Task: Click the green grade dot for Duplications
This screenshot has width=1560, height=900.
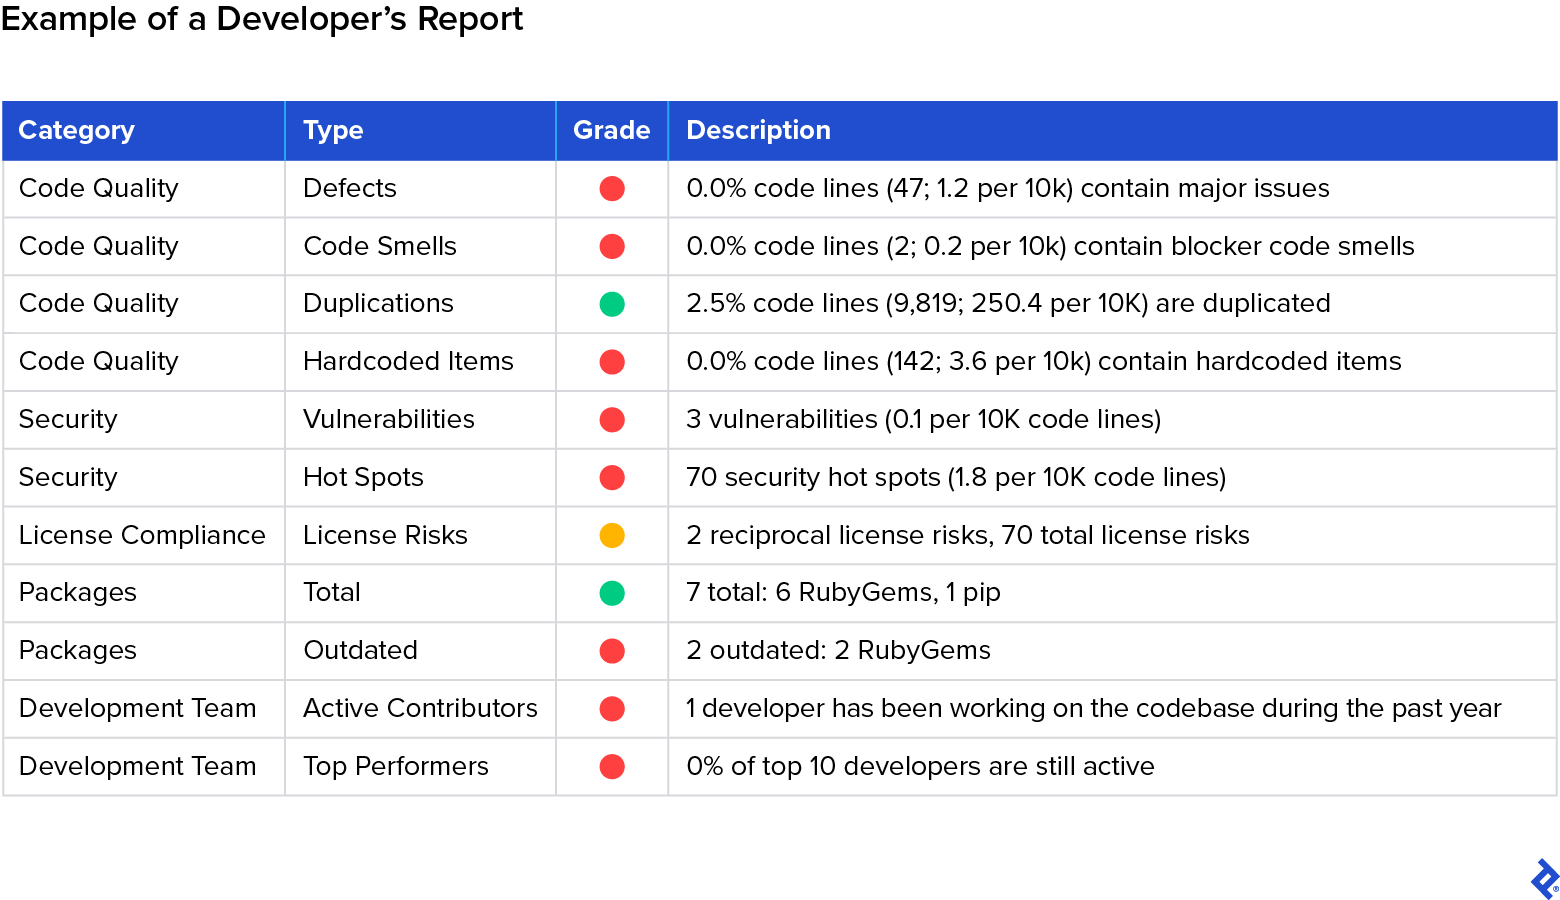Action: click(x=611, y=304)
